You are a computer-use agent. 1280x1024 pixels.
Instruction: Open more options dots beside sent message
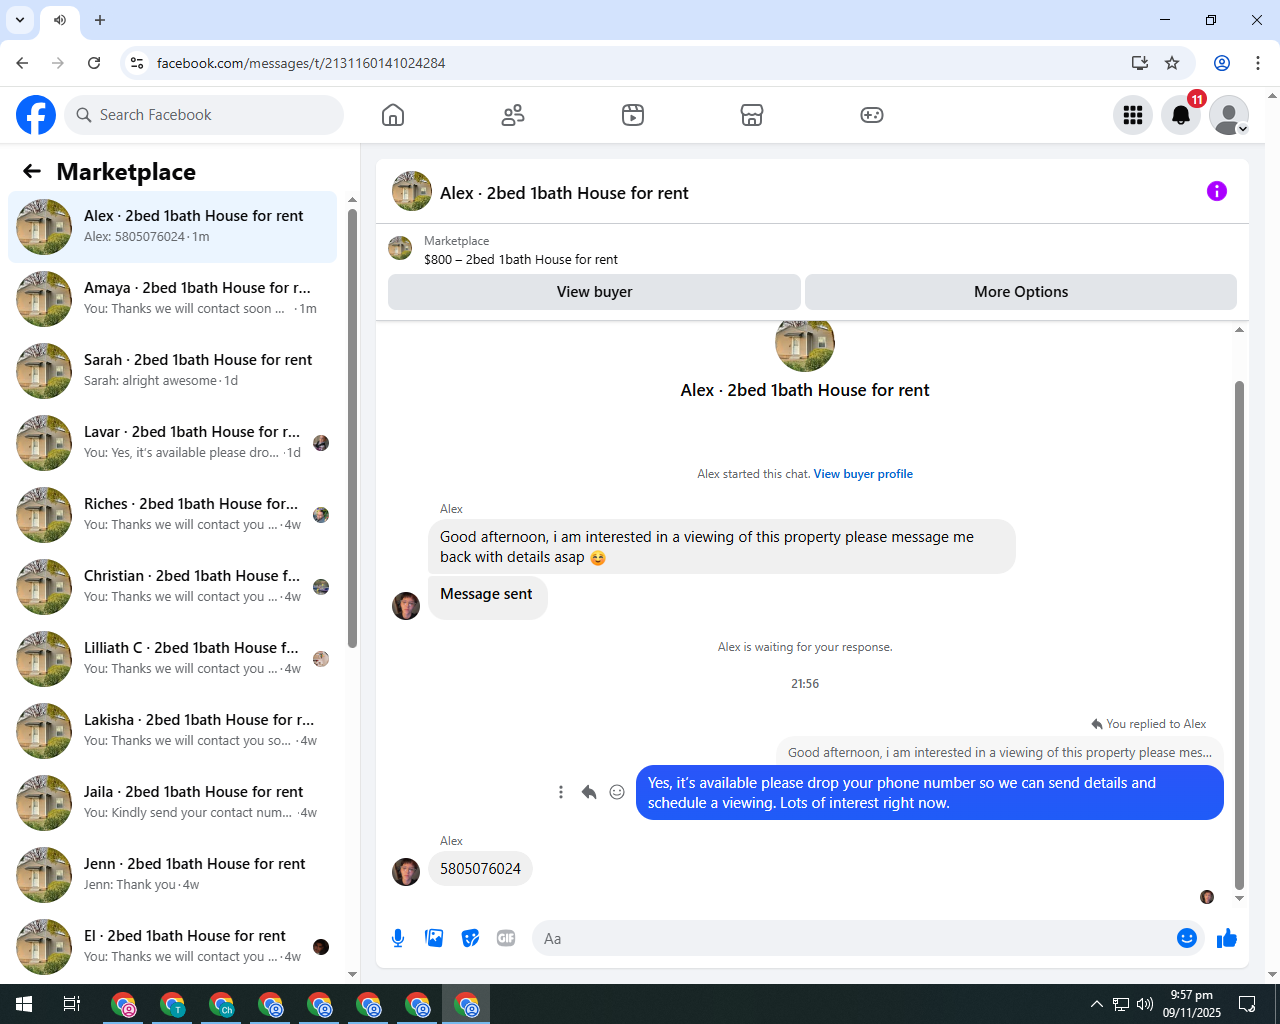click(x=561, y=792)
